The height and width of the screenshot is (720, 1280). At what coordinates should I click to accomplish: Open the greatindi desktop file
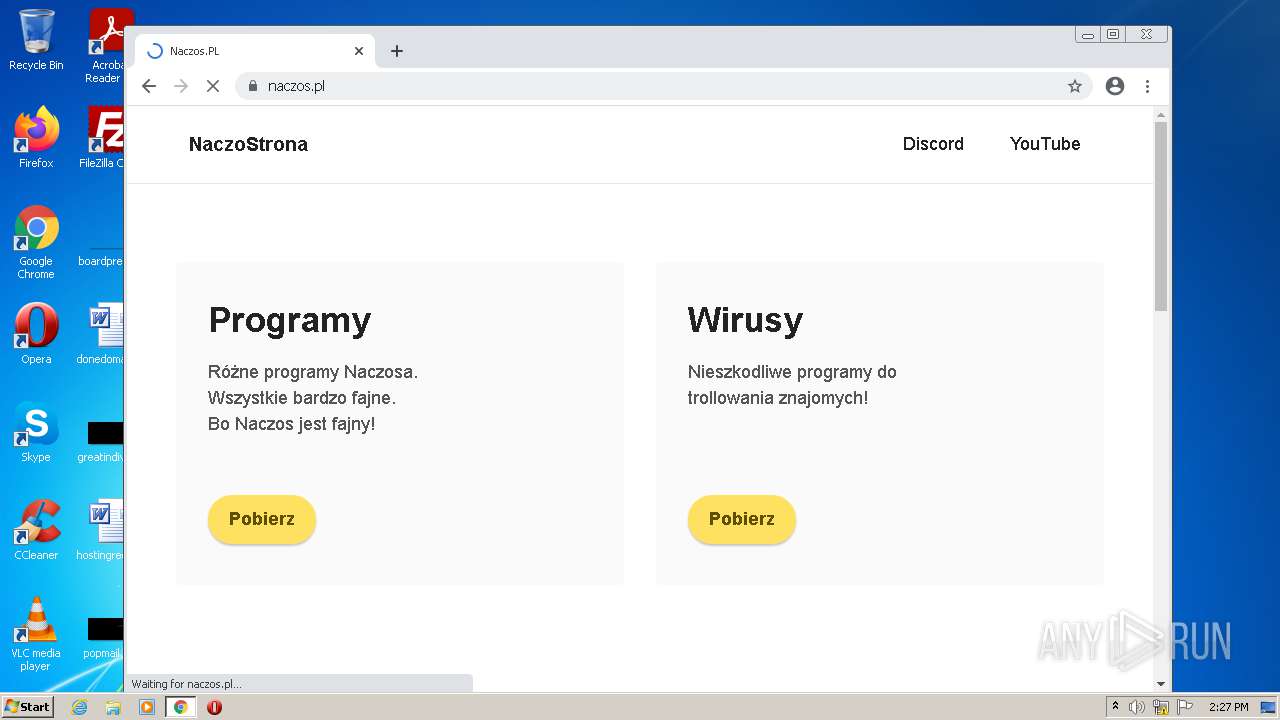pos(103,440)
